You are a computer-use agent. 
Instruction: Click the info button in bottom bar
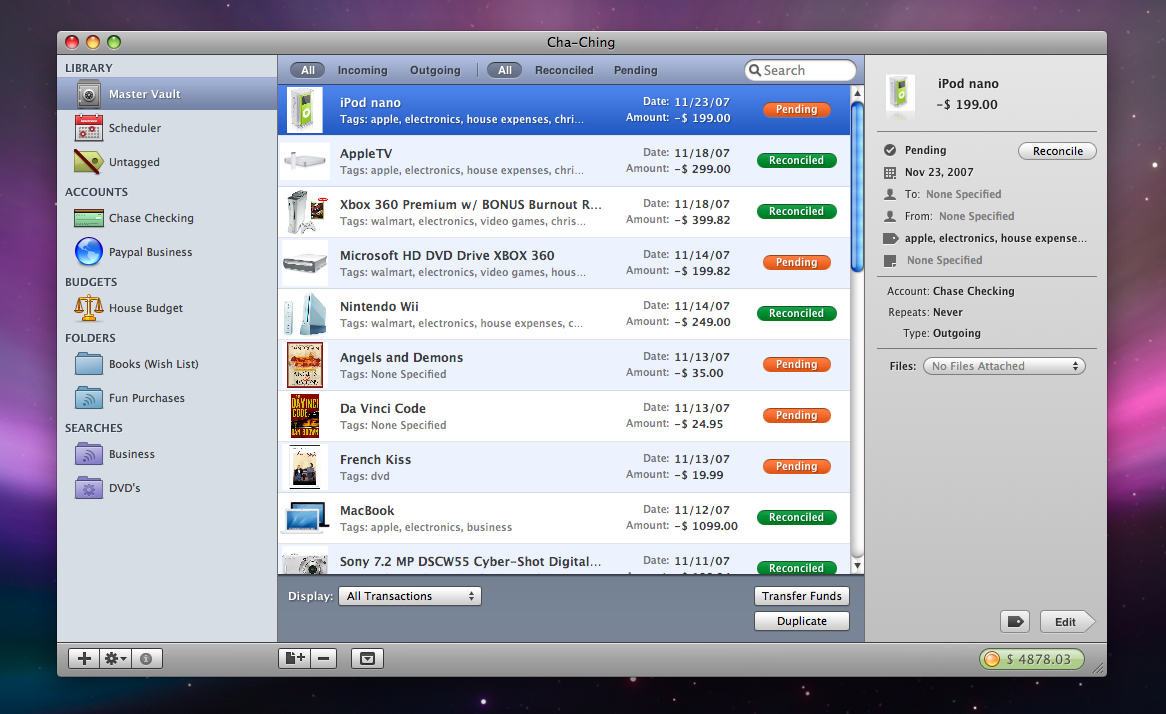[147, 659]
